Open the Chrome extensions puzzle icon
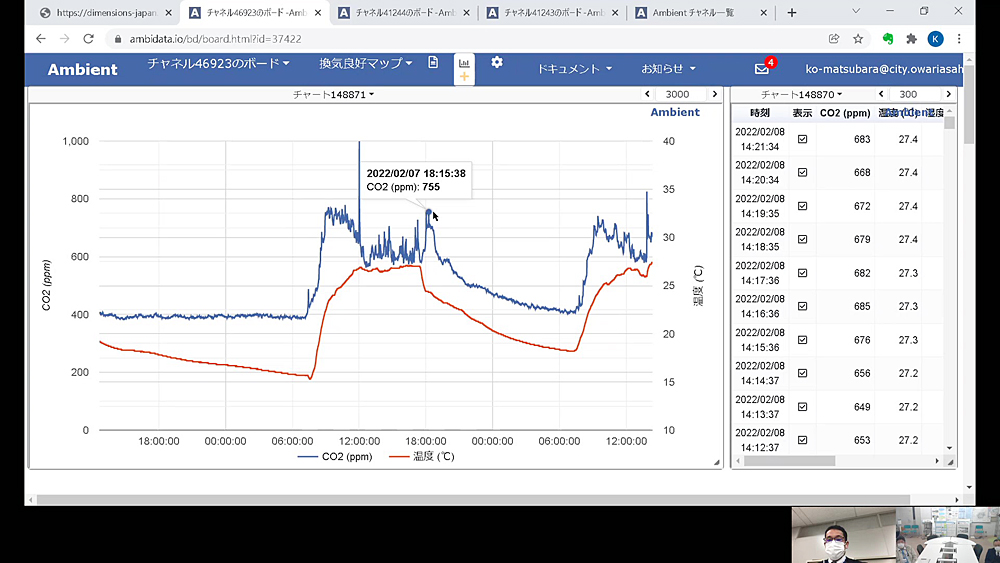 click(x=911, y=39)
